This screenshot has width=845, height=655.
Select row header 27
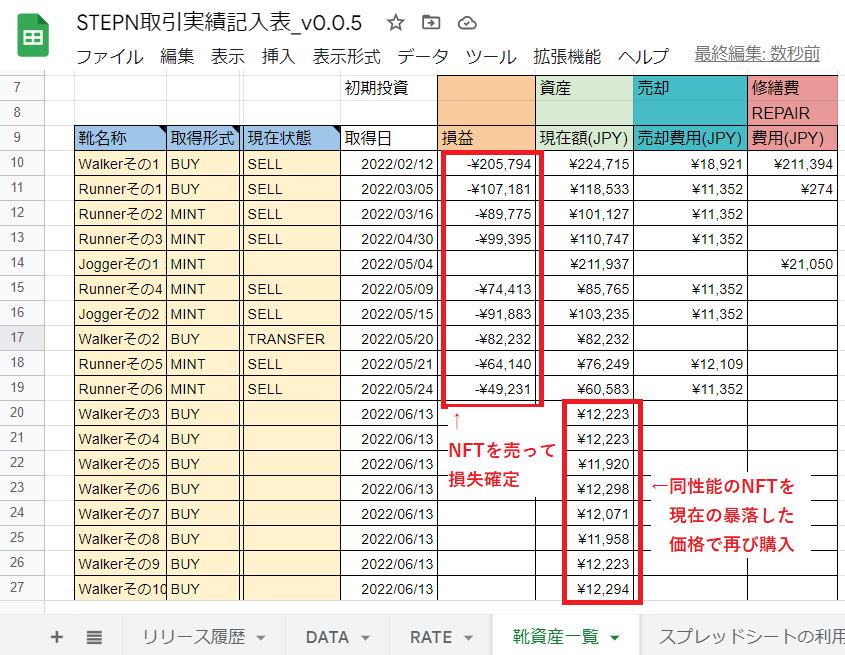(22, 588)
